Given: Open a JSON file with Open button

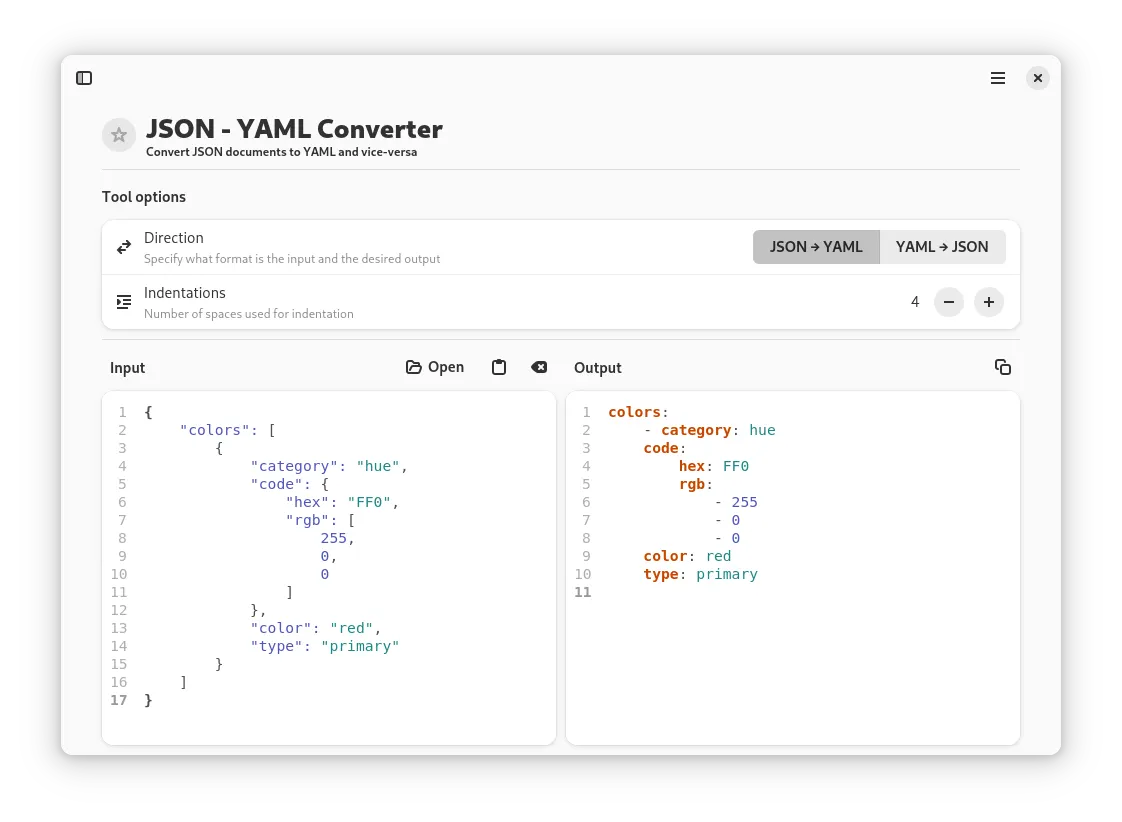Looking at the screenshot, I should pyautogui.click(x=434, y=367).
